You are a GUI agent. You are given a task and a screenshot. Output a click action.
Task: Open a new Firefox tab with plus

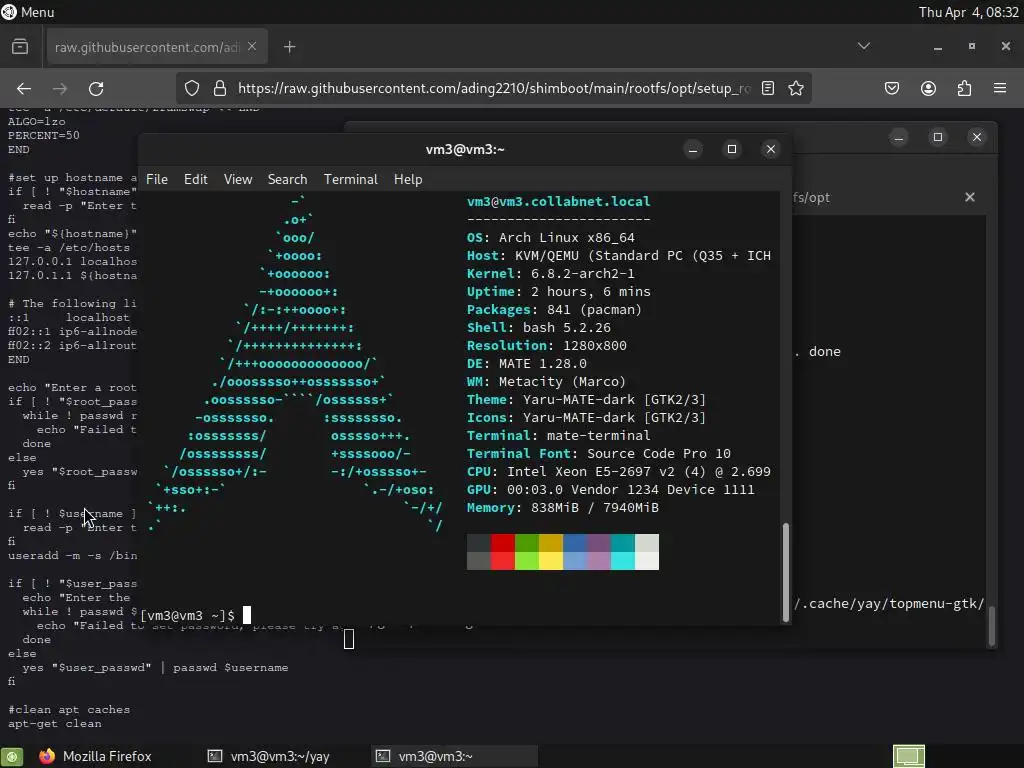[x=290, y=47]
